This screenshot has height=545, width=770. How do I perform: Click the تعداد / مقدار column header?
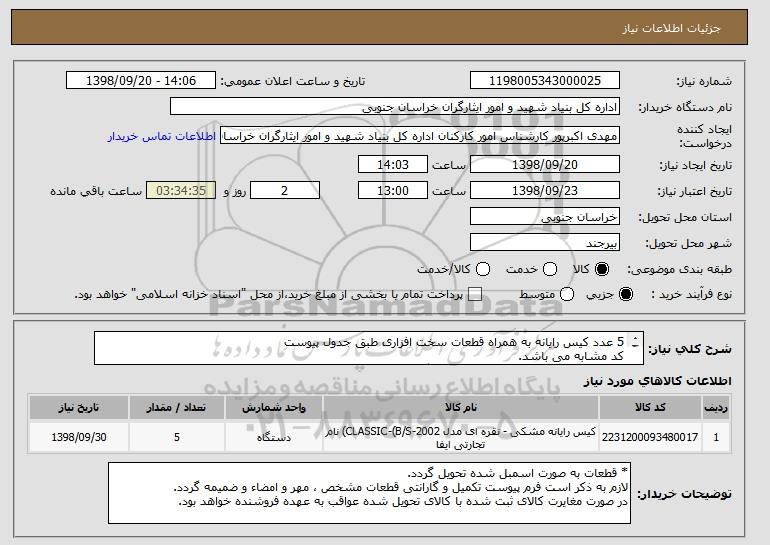coord(177,408)
